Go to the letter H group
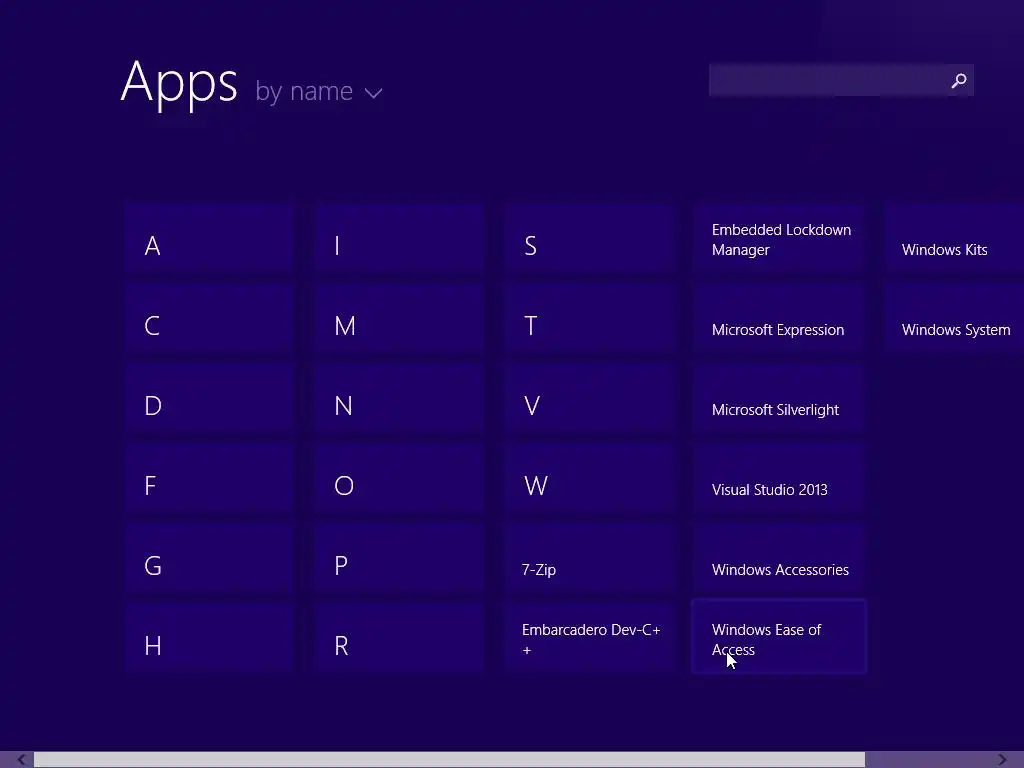Screen dimensions: 1024x768 [209, 638]
